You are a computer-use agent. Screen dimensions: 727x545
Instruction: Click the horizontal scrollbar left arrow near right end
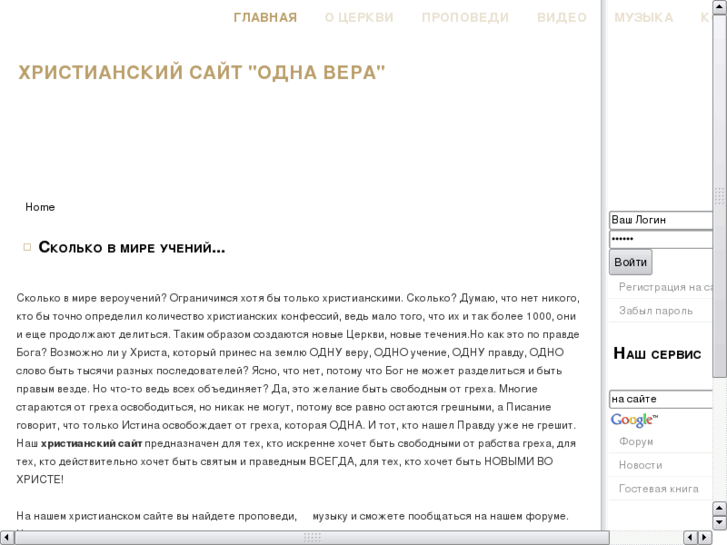coord(691,538)
